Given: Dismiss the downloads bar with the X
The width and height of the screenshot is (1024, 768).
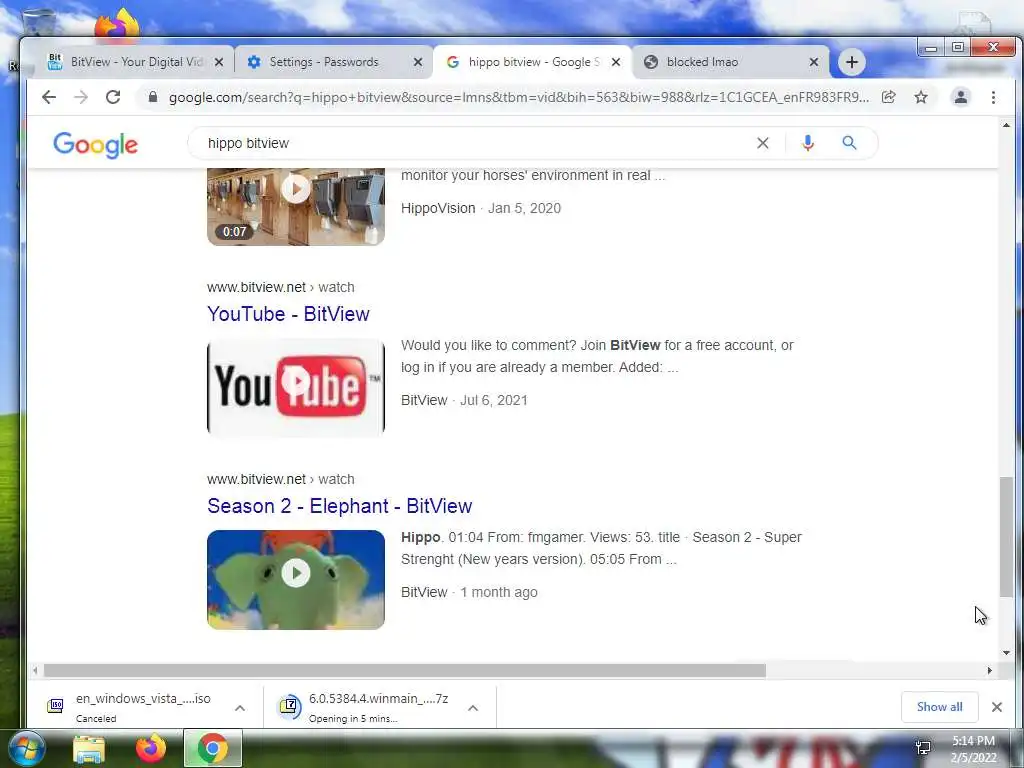Looking at the screenshot, I should 997,707.
